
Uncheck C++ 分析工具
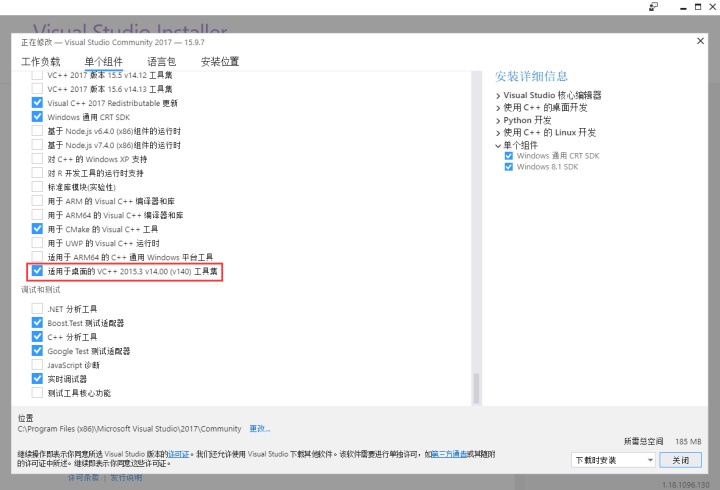click(x=37, y=337)
